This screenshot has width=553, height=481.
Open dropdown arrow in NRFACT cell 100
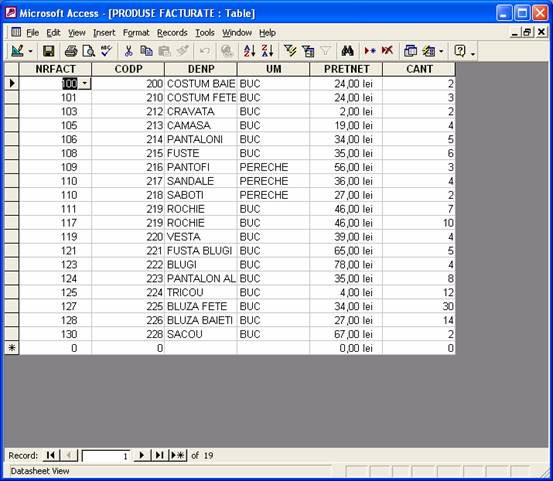[85, 84]
